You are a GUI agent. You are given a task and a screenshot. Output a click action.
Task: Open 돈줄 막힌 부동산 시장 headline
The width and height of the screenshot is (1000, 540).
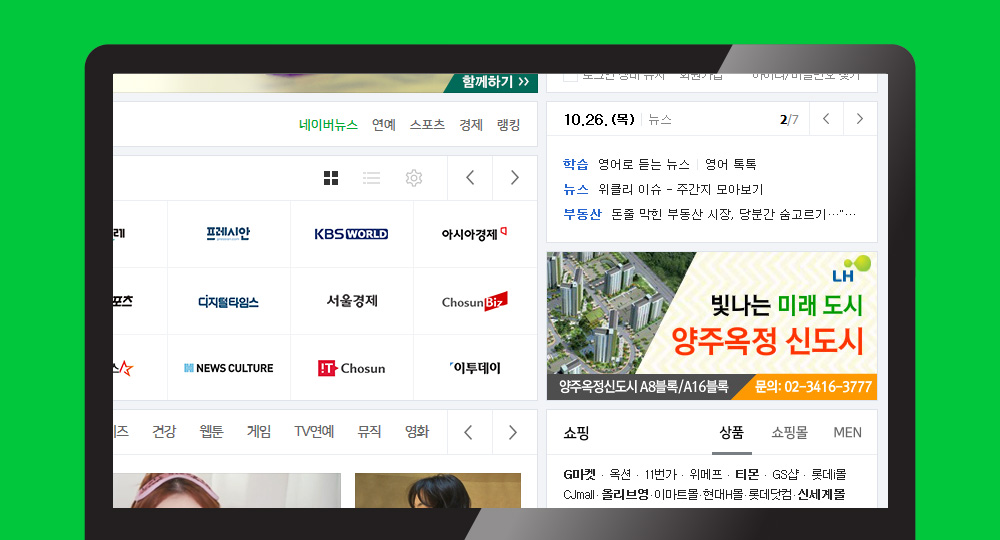(733, 214)
